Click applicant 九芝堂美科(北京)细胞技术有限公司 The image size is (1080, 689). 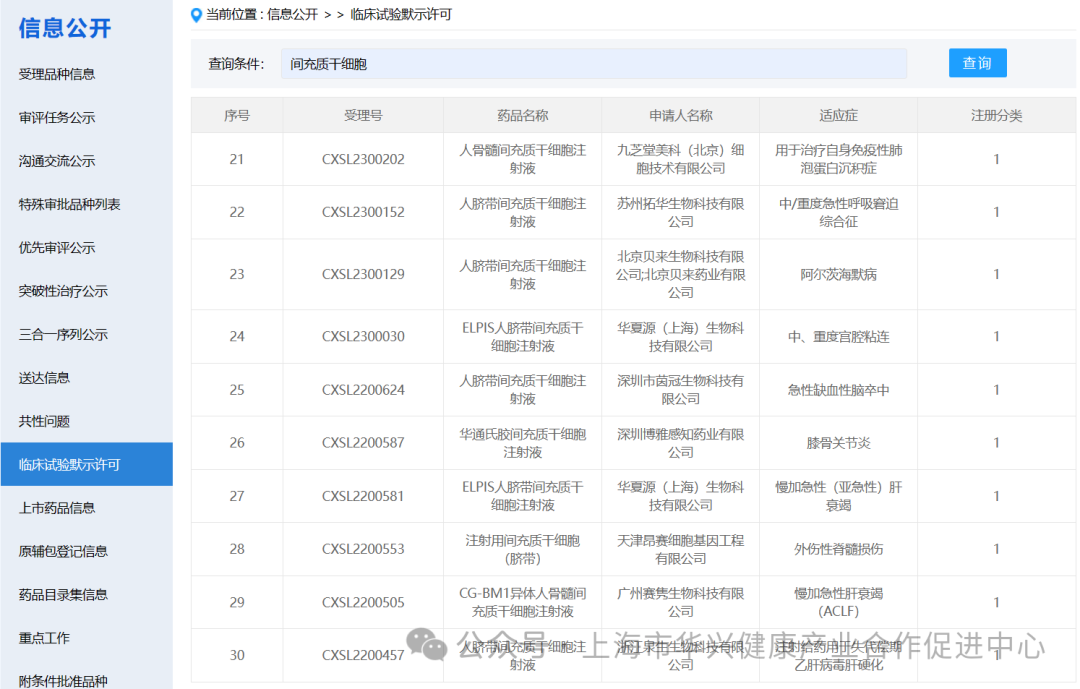pos(681,159)
